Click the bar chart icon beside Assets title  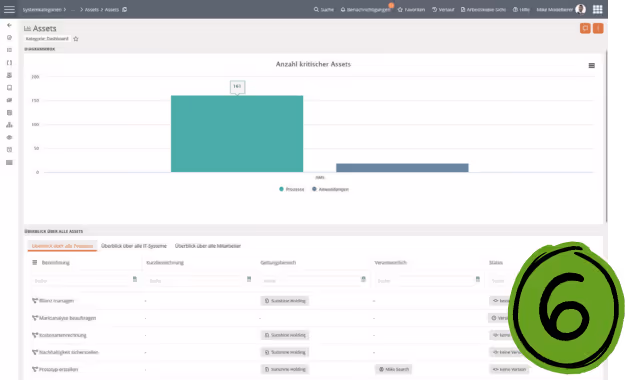coord(27,29)
